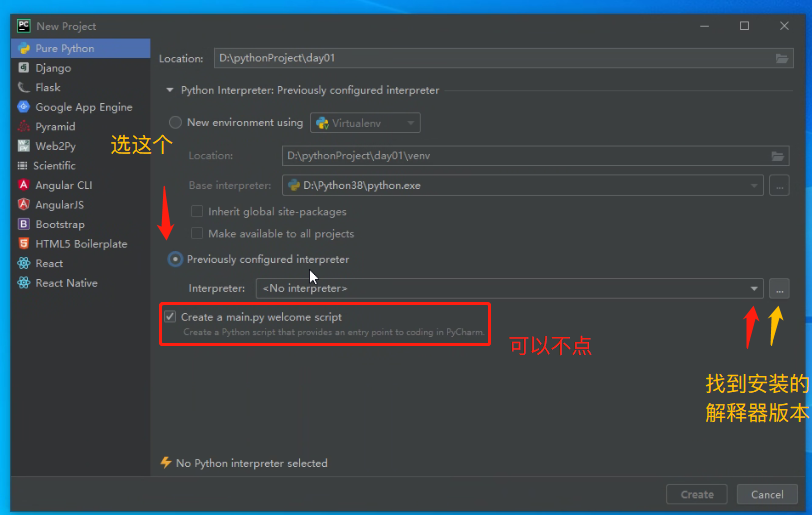The width and height of the screenshot is (812, 515).
Task: Select Previously configured interpreter radio button
Action: [x=175, y=259]
